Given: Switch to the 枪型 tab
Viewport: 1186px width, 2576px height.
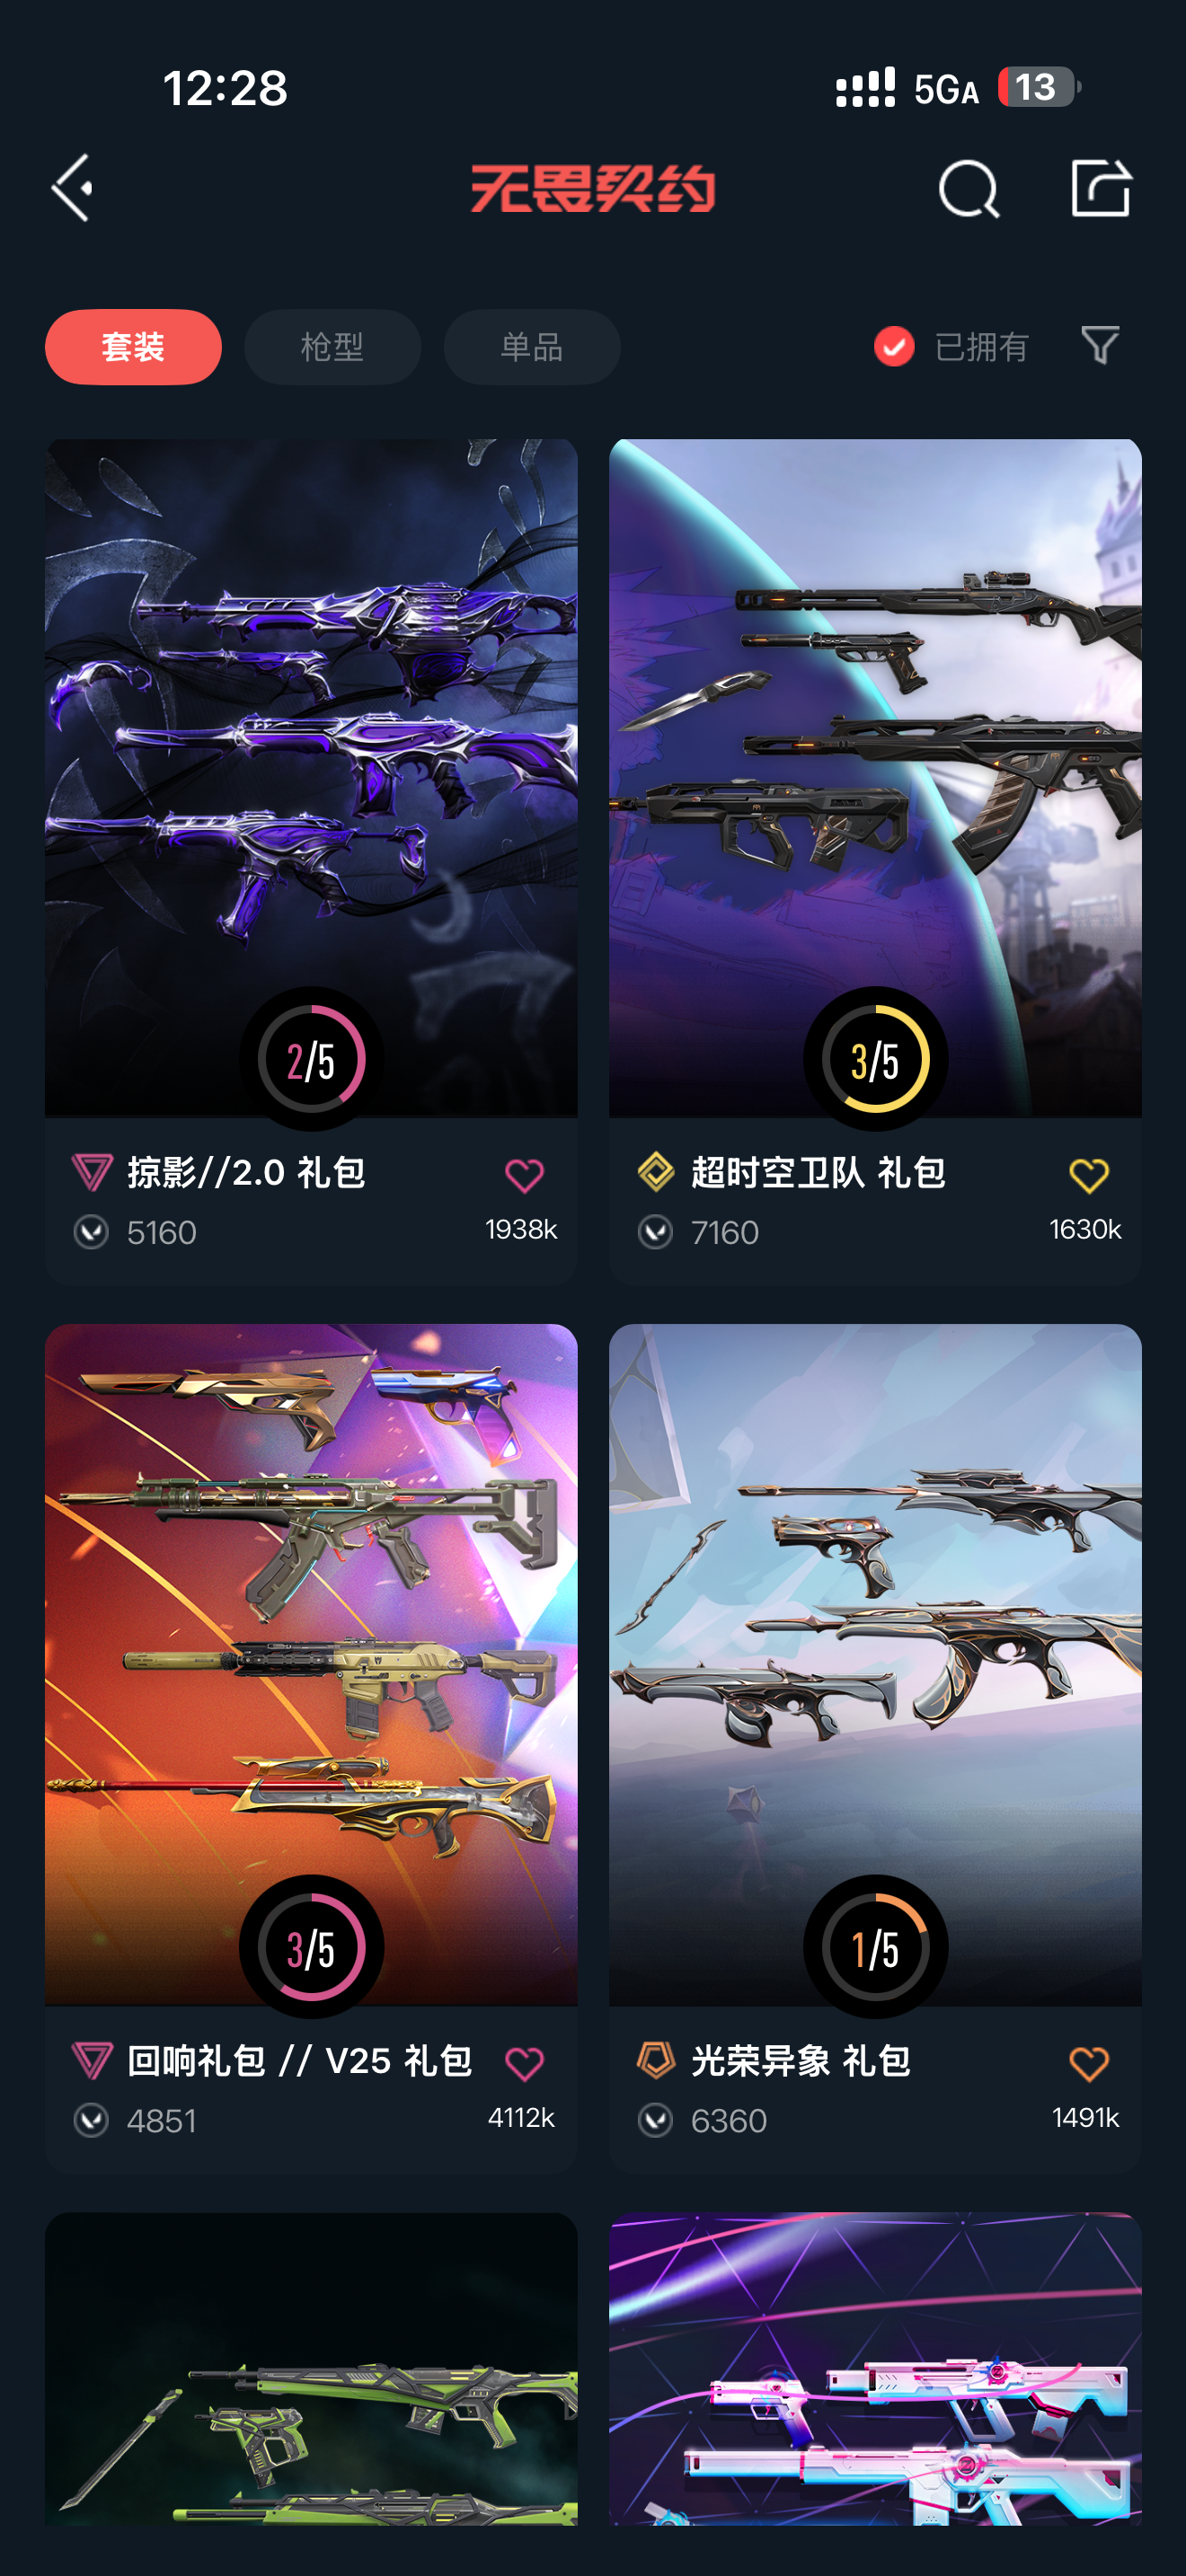Looking at the screenshot, I should (x=332, y=347).
